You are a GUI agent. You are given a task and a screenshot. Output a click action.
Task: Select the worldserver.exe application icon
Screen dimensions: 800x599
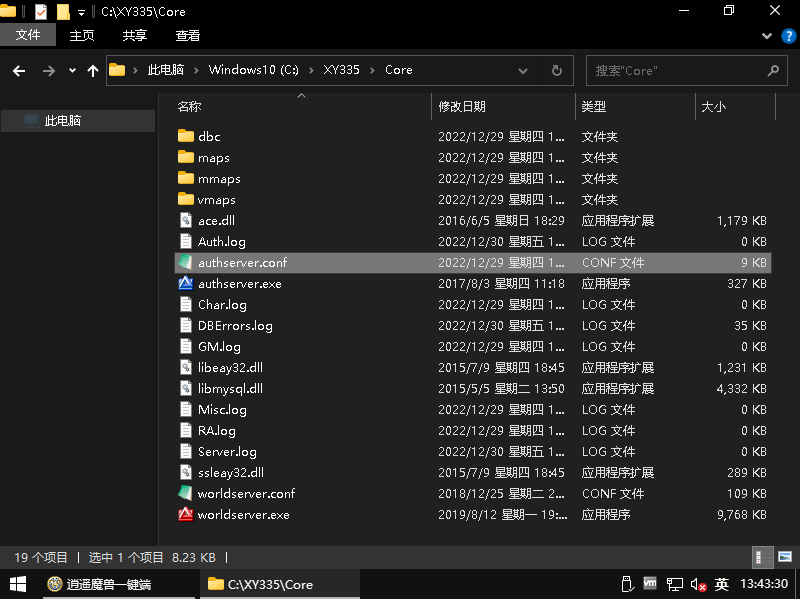tap(186, 514)
